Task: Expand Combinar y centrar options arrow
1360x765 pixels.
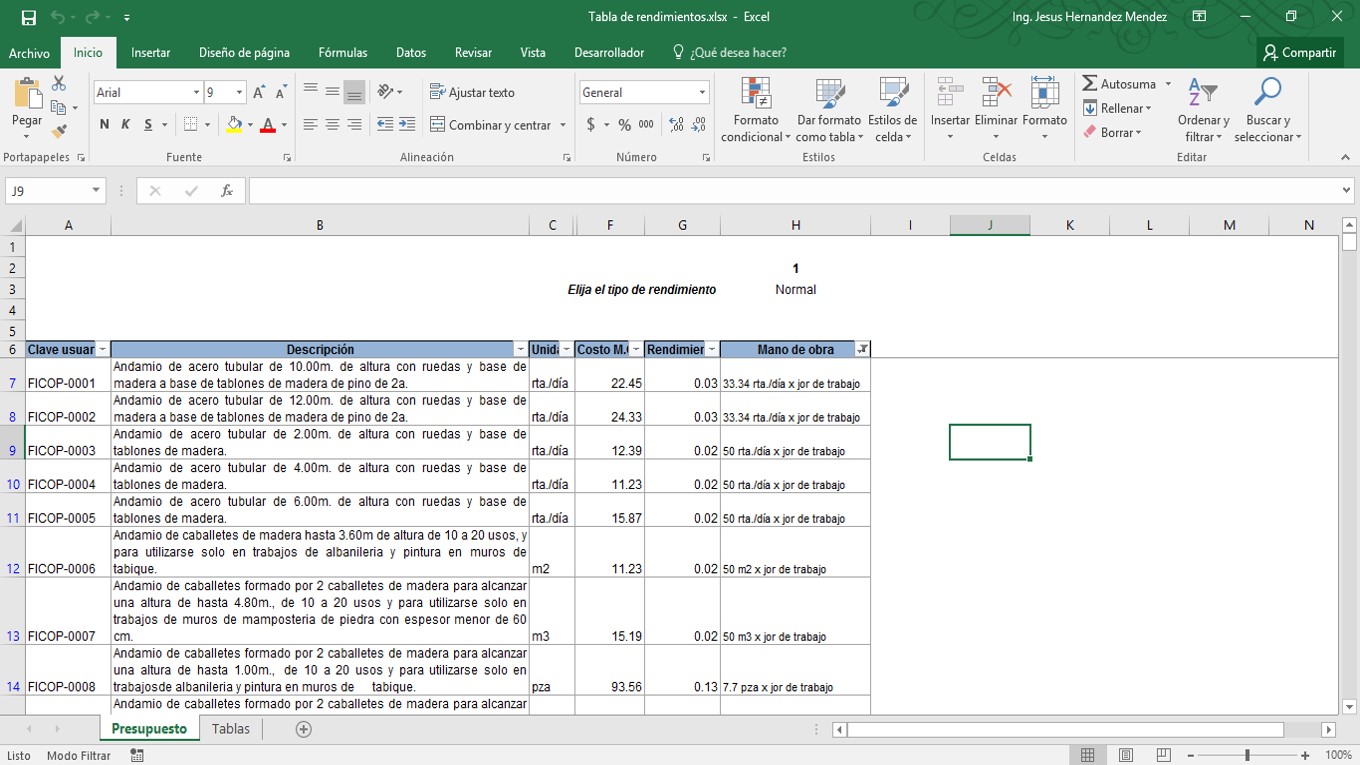Action: (x=563, y=125)
